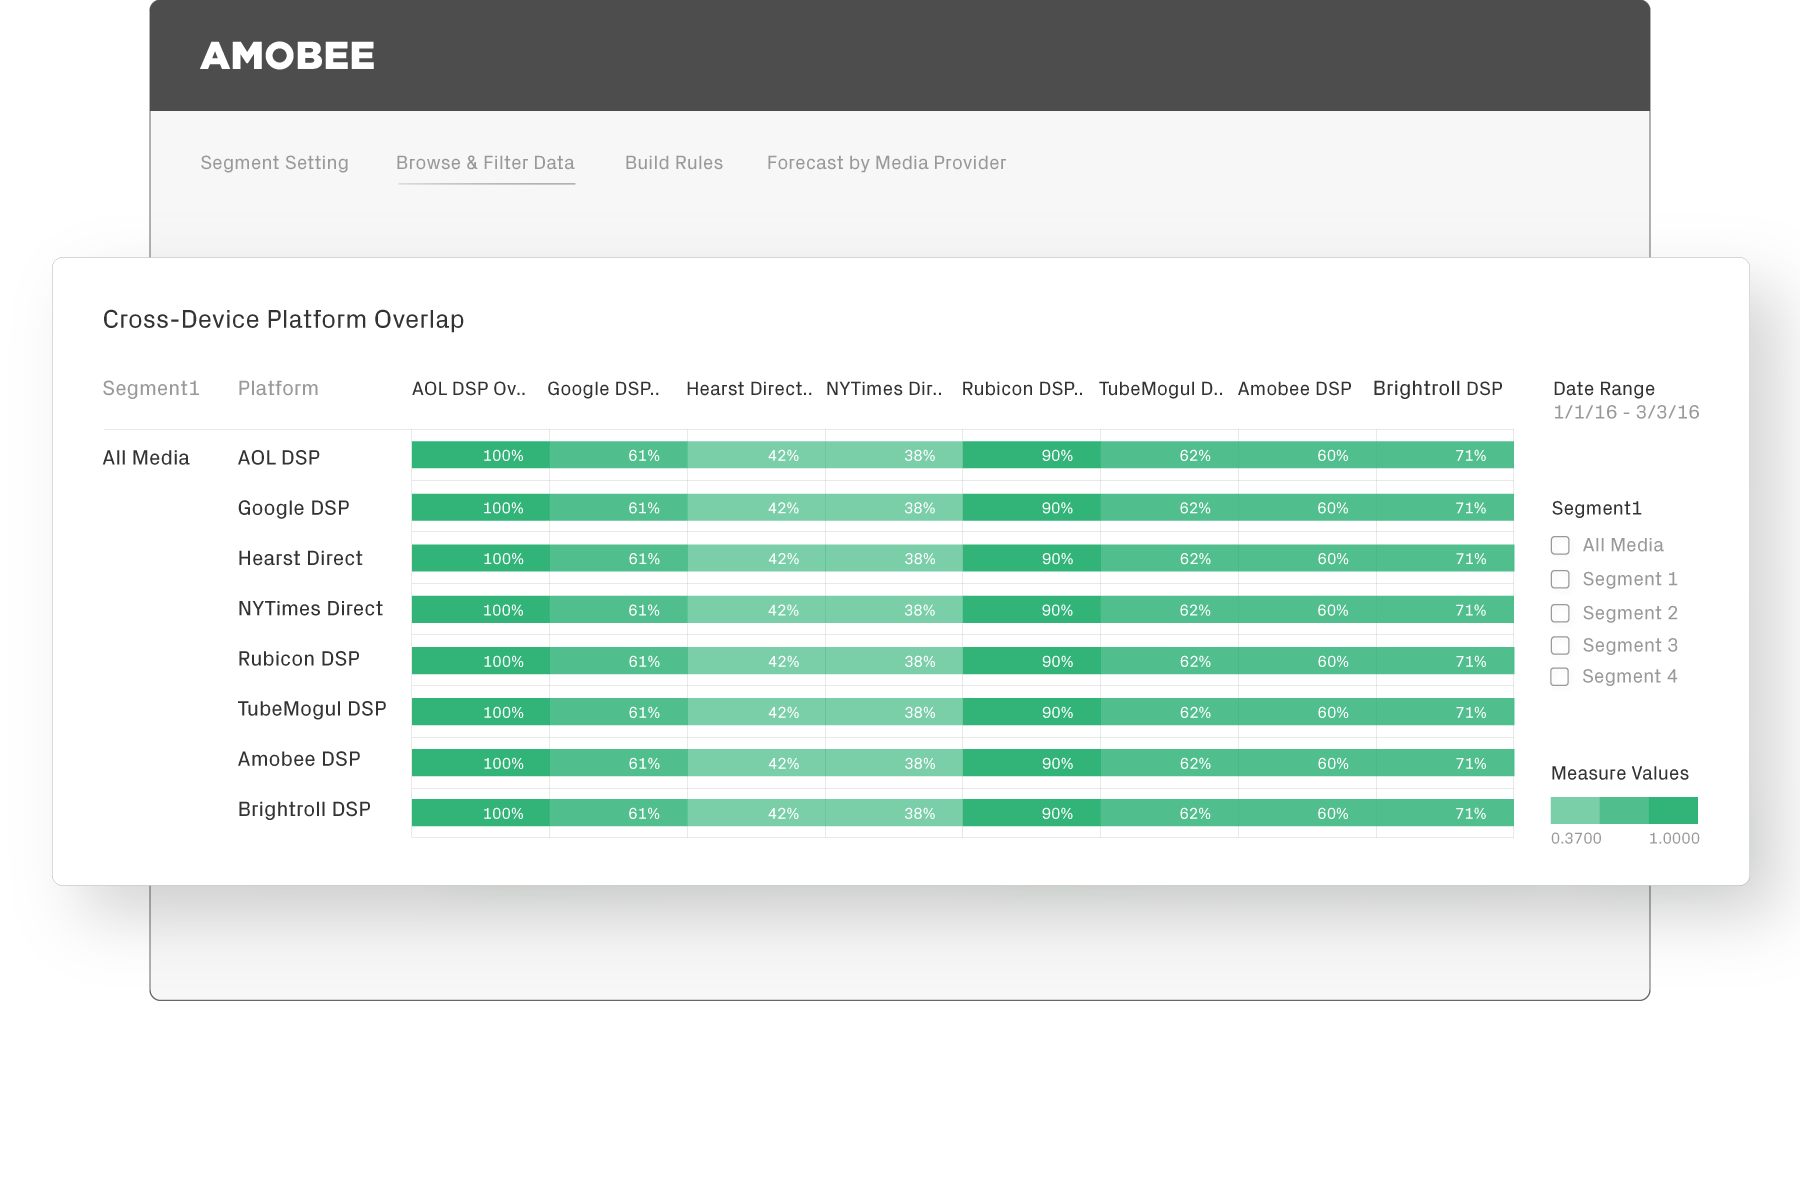Go to Forecast by Media Provider tab
The width and height of the screenshot is (1800, 1200).
tap(886, 163)
